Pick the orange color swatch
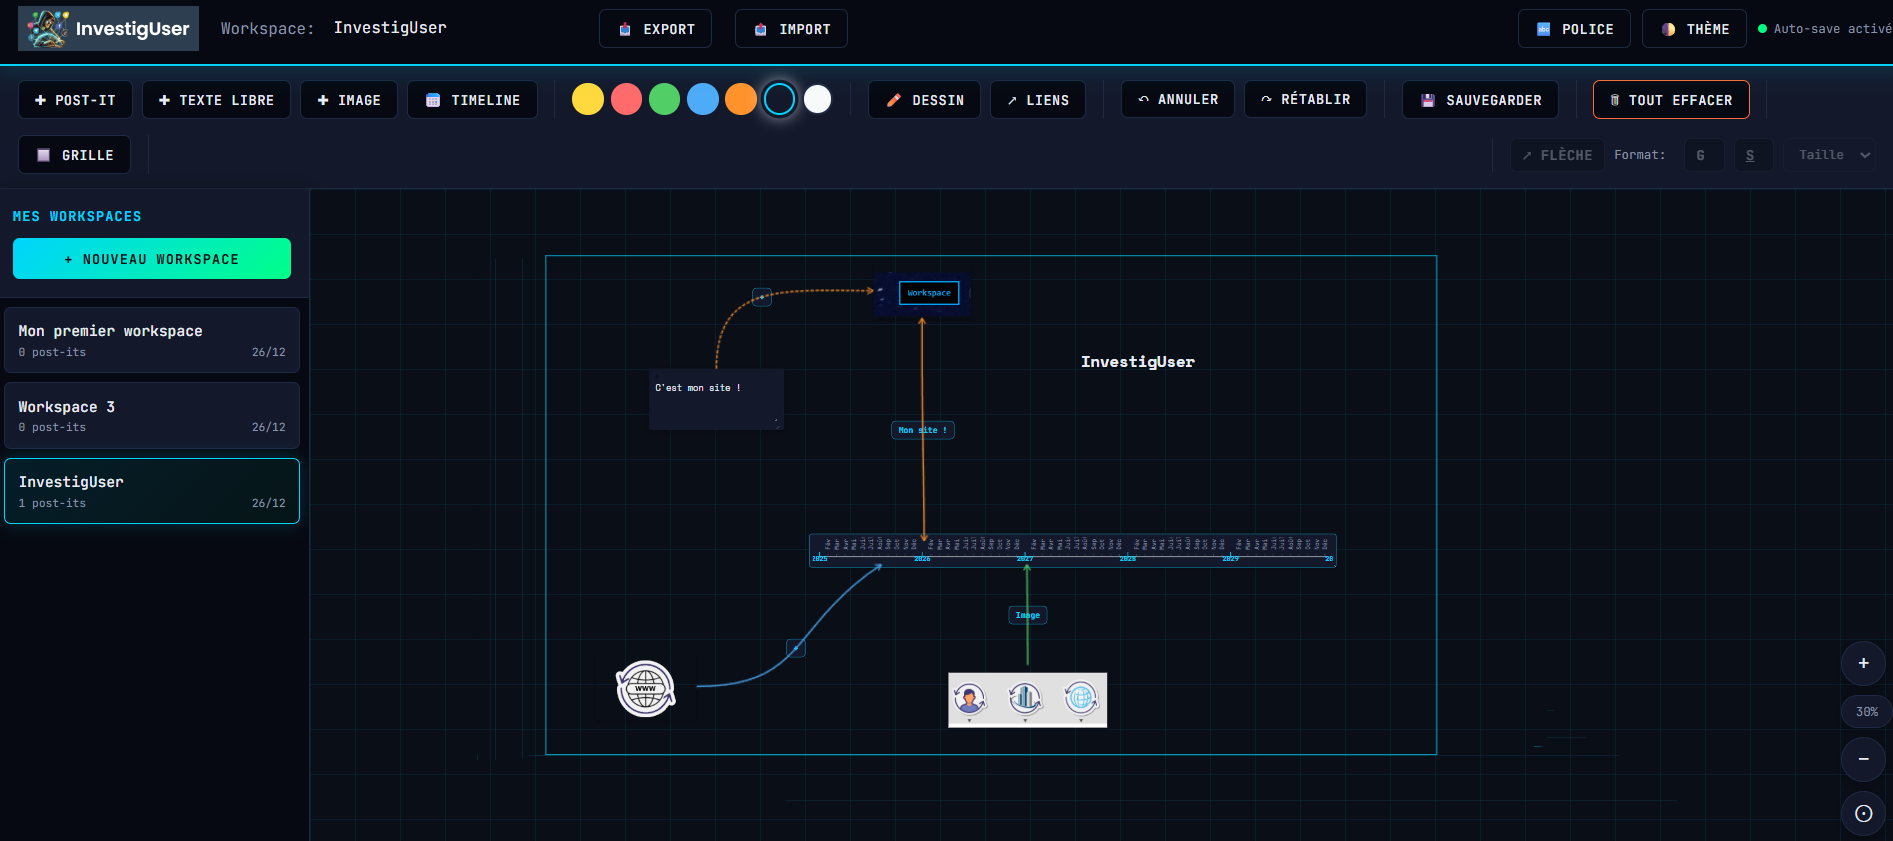Image resolution: width=1893 pixels, height=841 pixels. (x=741, y=100)
